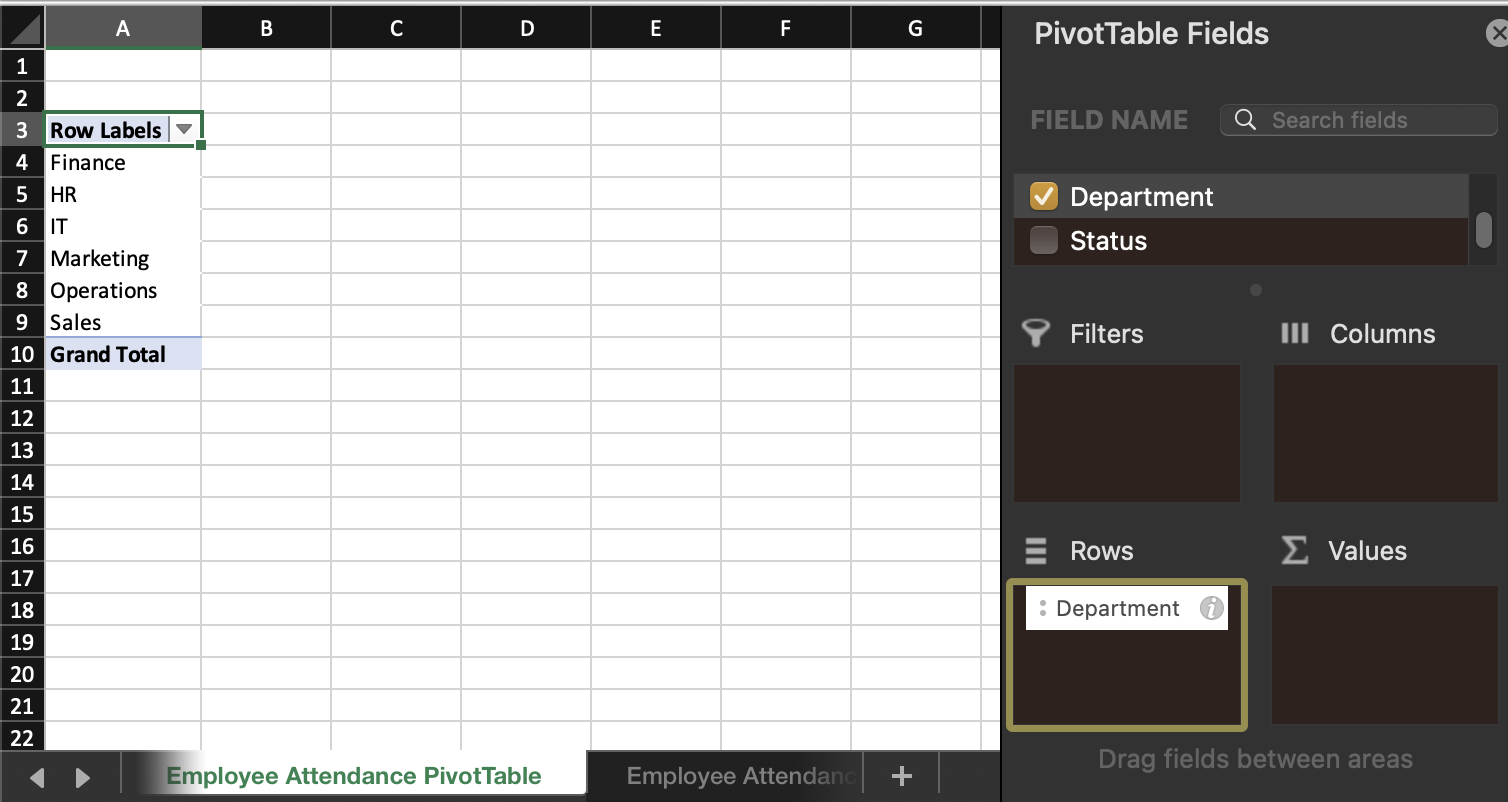Click the Department field grip handle in Rows
Viewport: 1508px width, 802px height.
1042,608
